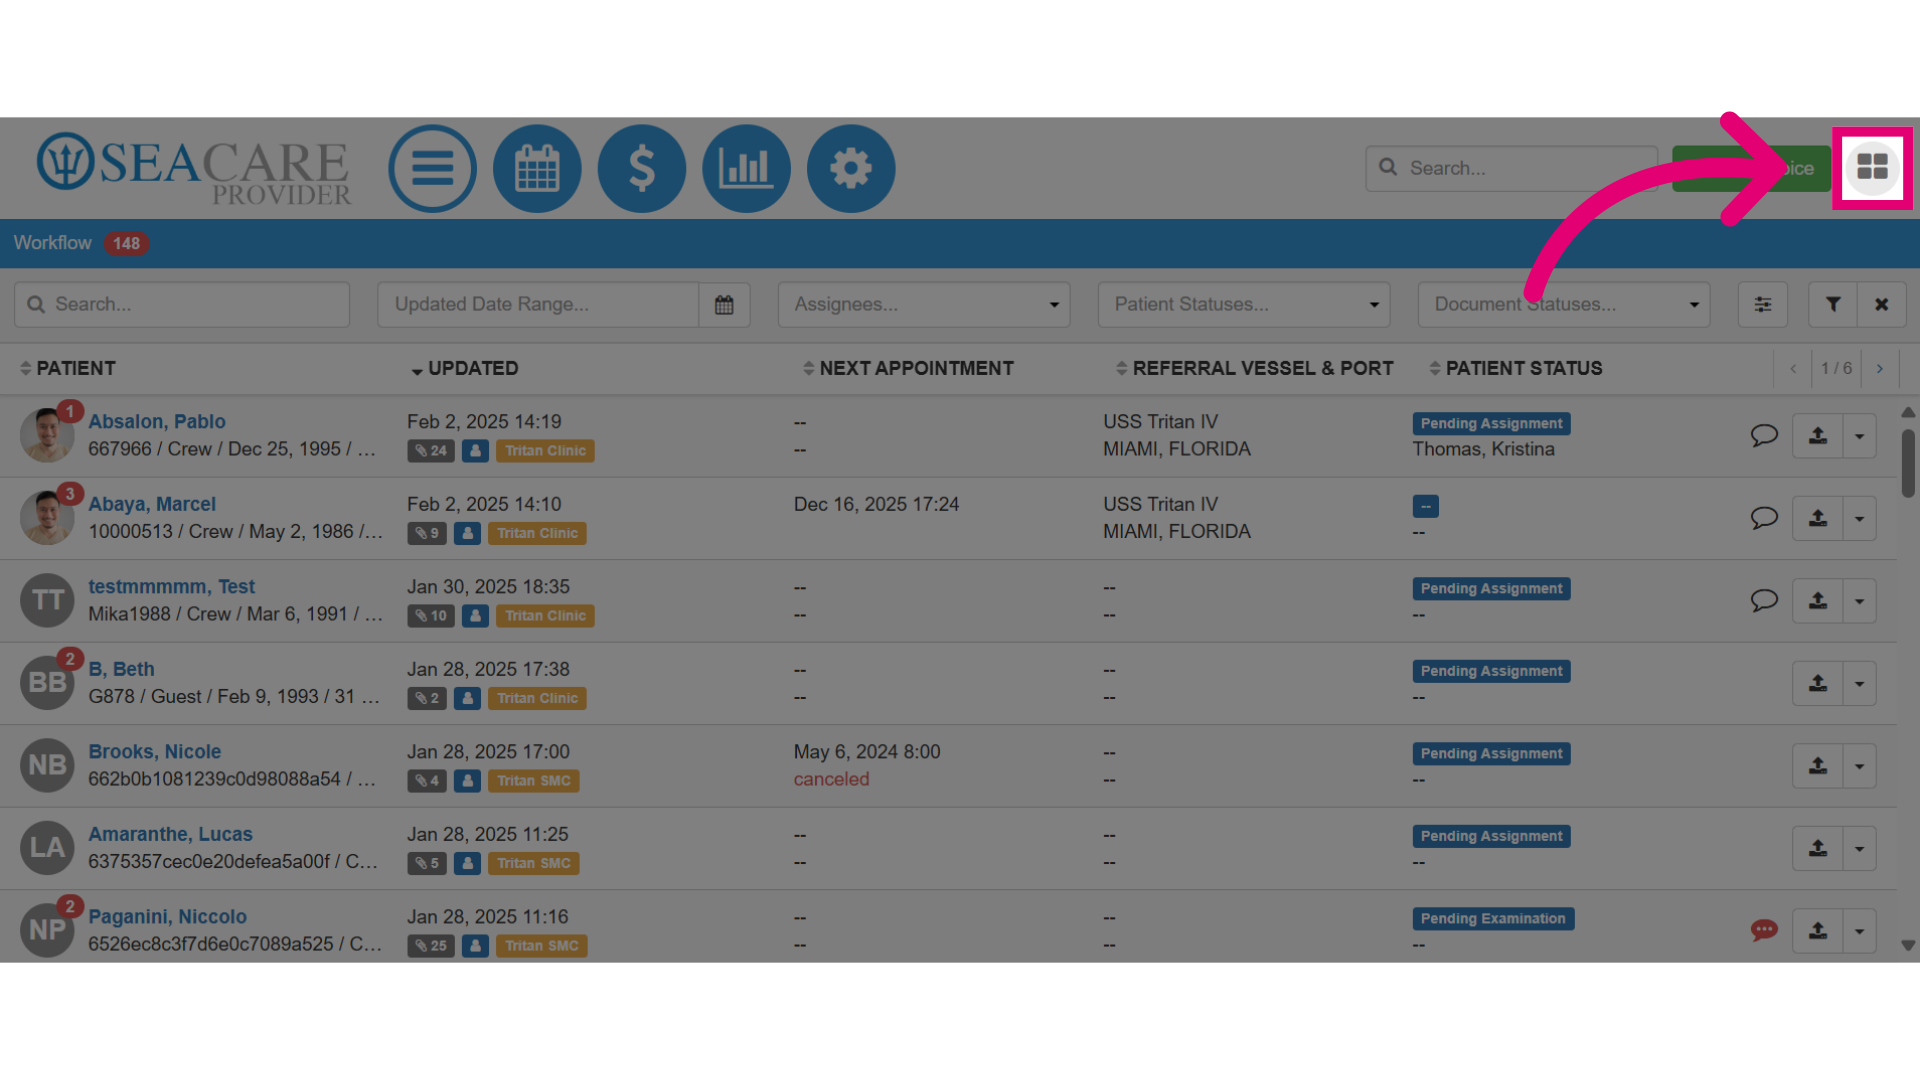Image resolution: width=1920 pixels, height=1080 pixels.
Task: Open date picker calendar icon in filters
Action: point(724,304)
